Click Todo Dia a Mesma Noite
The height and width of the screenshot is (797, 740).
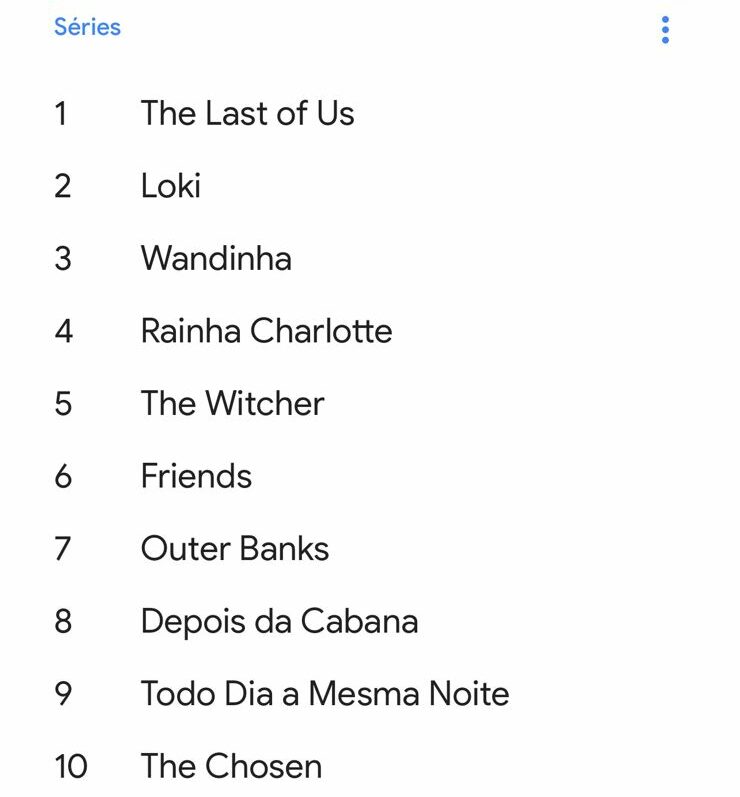coord(325,694)
